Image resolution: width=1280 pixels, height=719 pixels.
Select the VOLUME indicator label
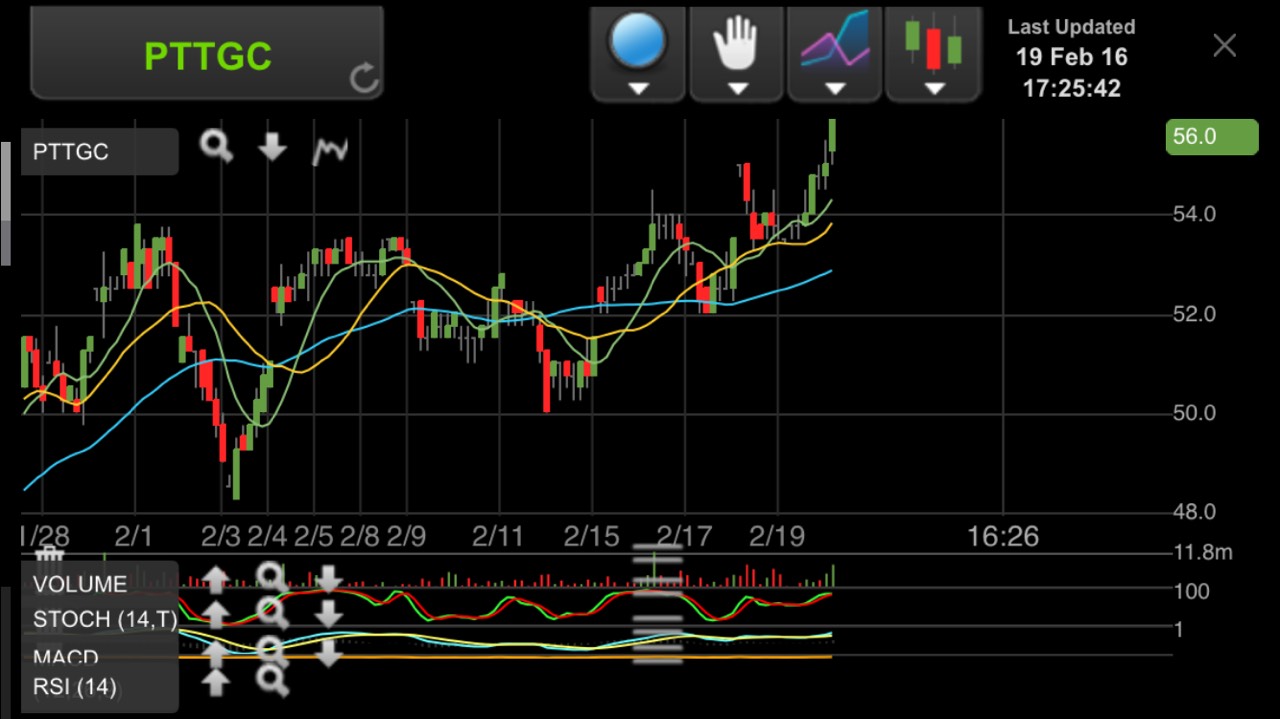[x=80, y=584]
